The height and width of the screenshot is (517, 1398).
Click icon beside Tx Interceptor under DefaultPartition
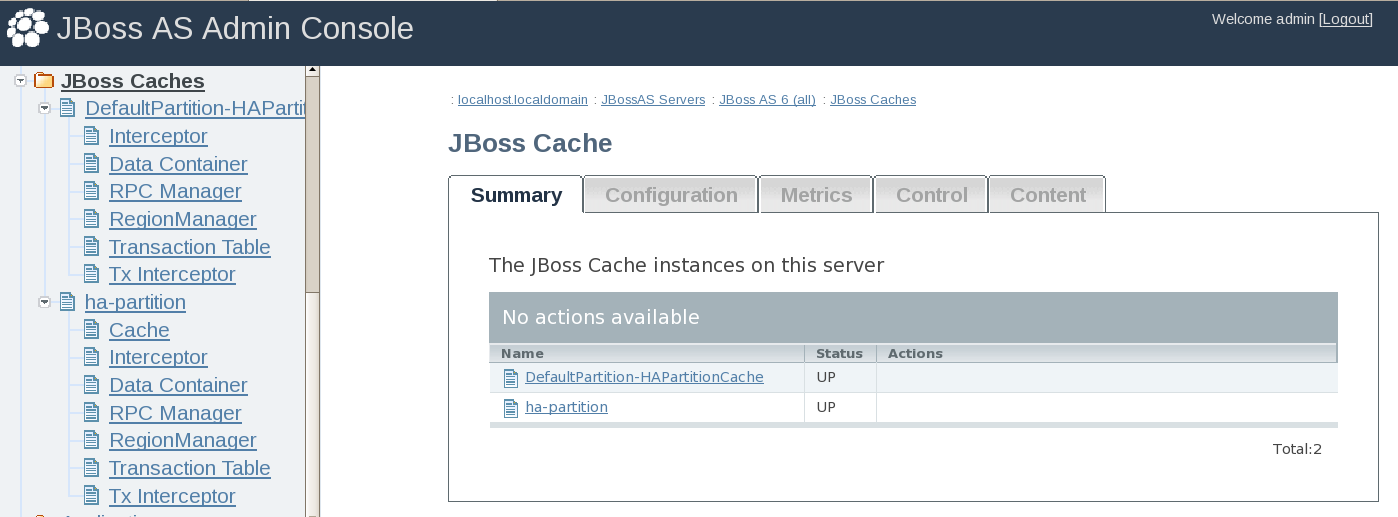pos(92,273)
